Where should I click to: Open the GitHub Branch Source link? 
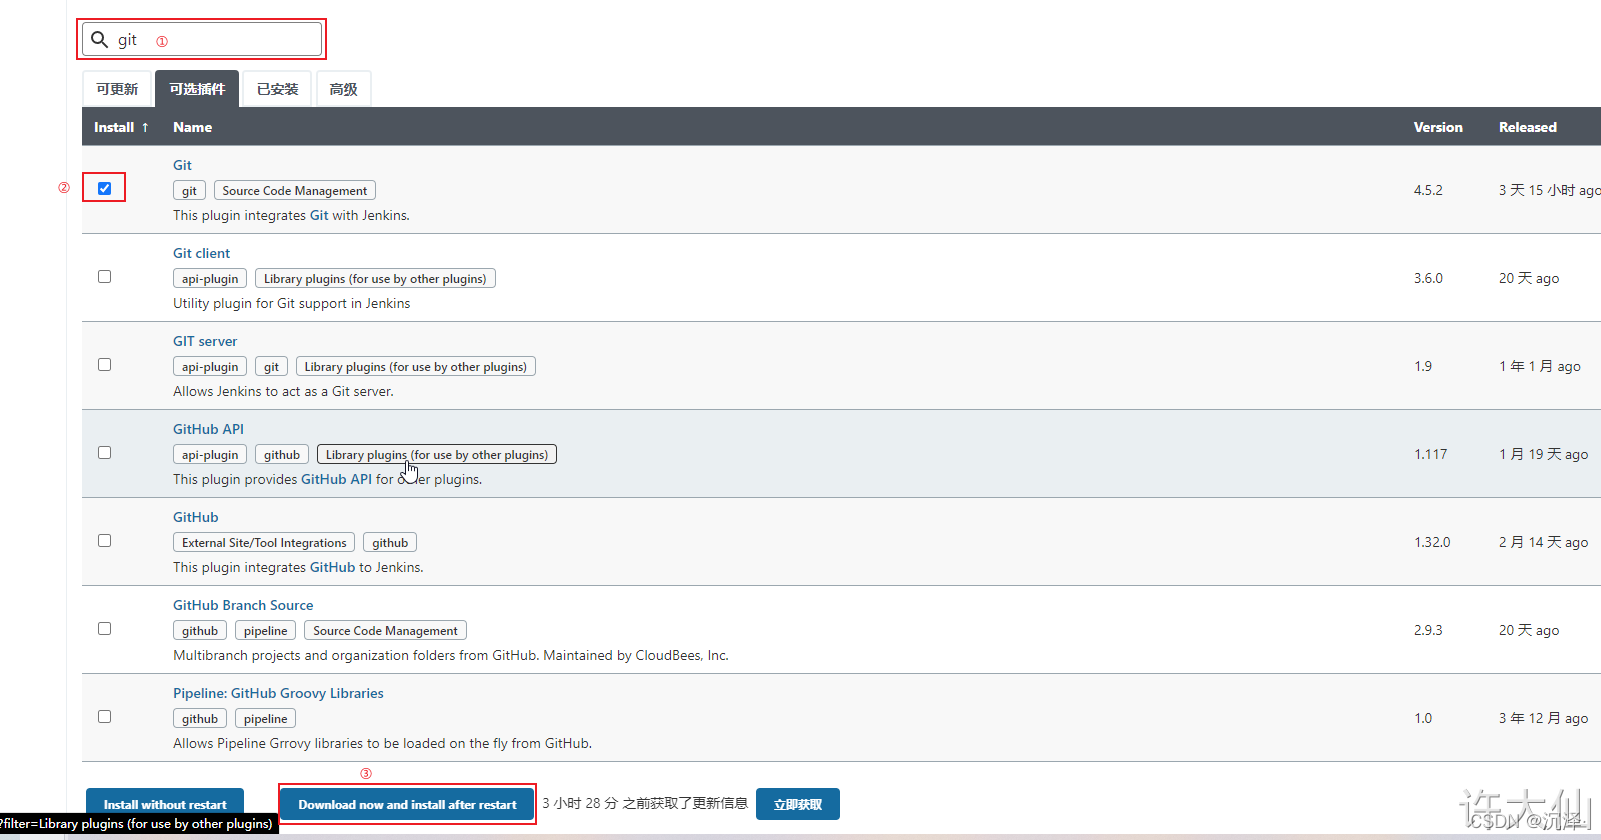pyautogui.click(x=243, y=605)
